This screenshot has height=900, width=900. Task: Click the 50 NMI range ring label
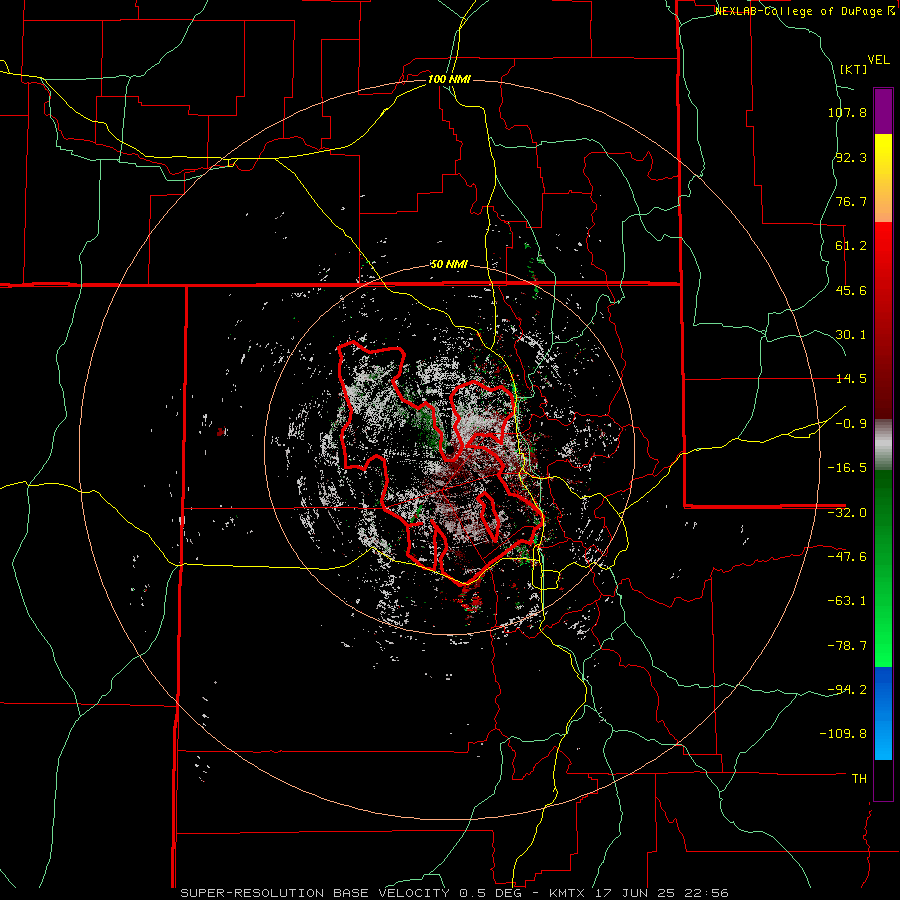[449, 265]
